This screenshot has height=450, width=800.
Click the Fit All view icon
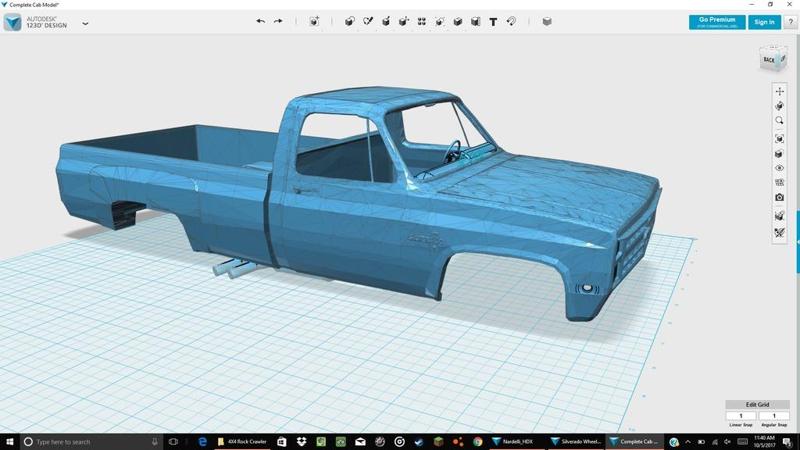click(x=780, y=138)
